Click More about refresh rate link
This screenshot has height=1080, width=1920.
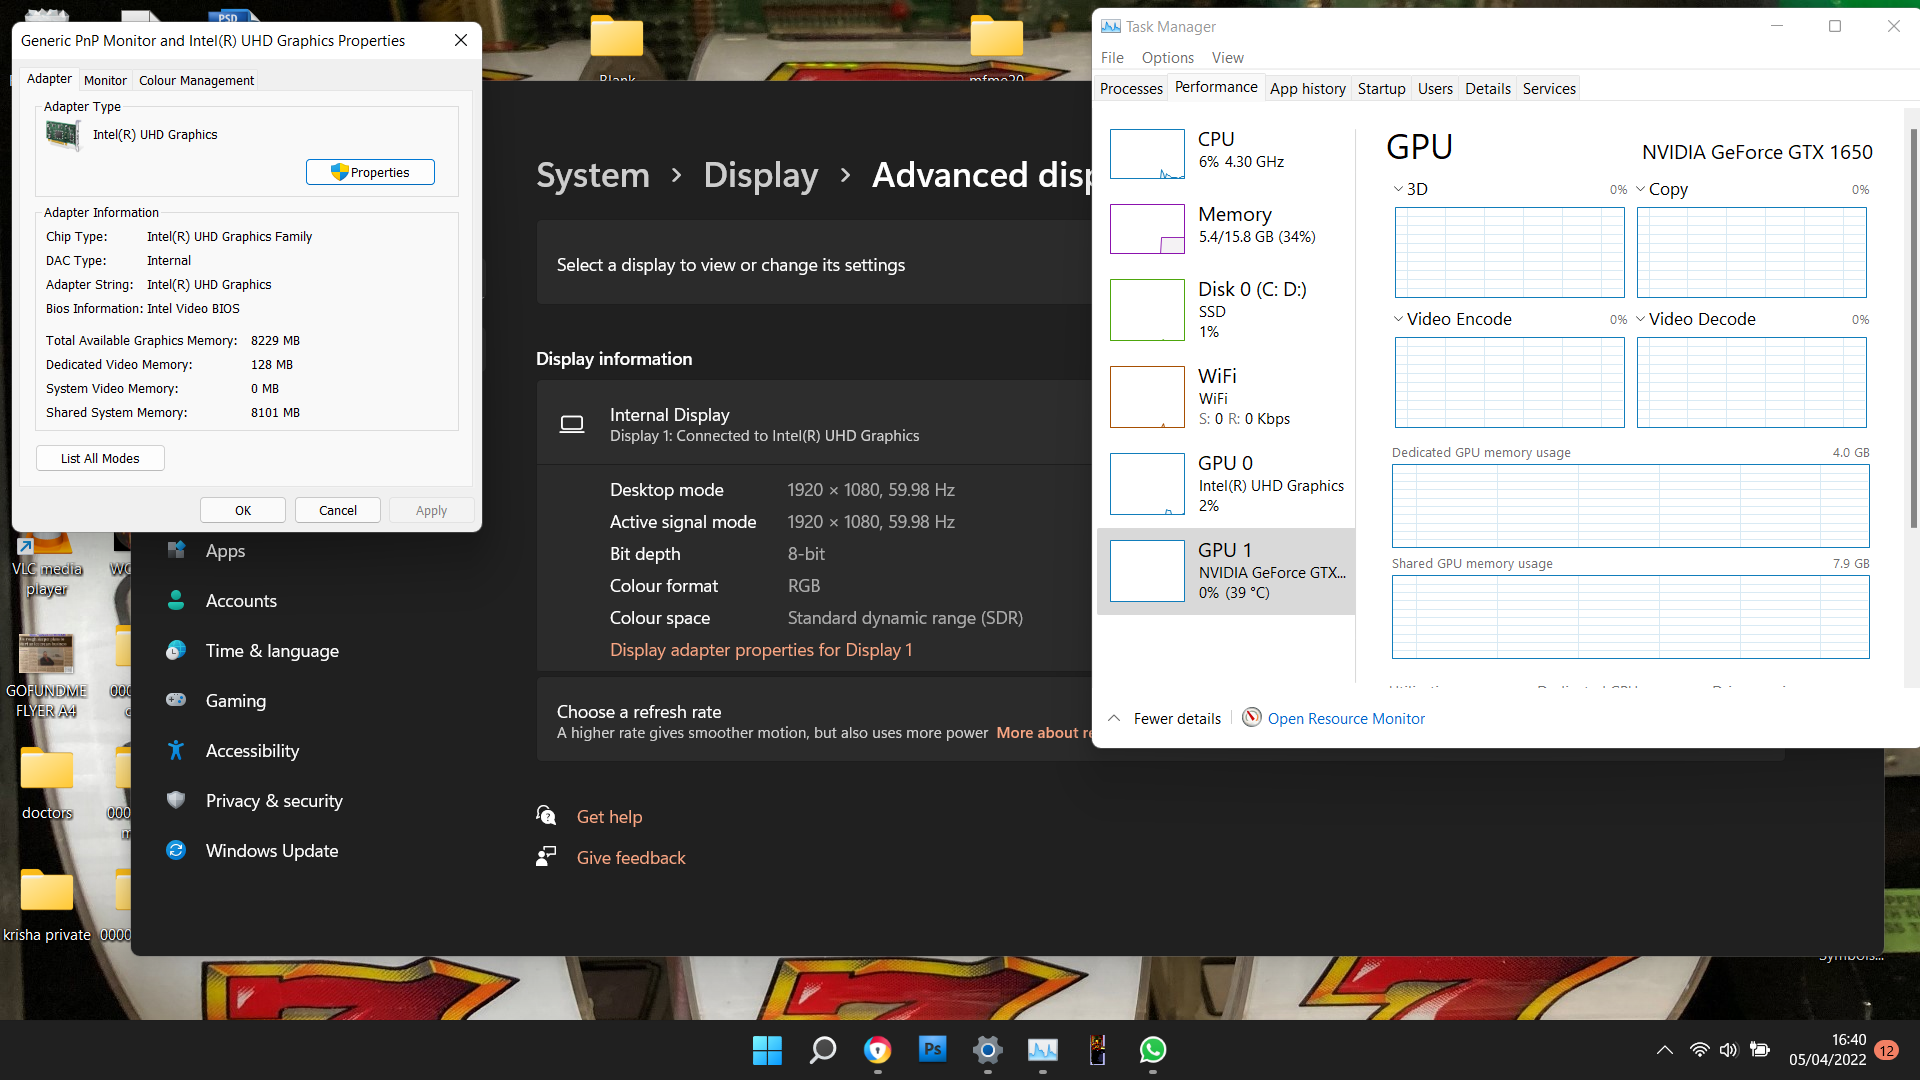coord(1045,733)
